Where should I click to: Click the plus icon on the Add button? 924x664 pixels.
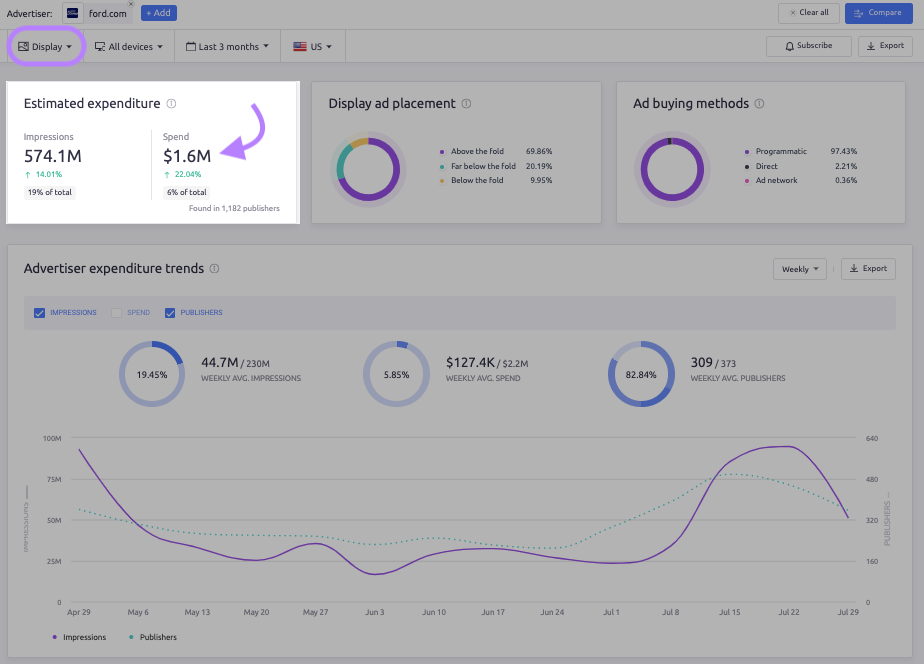coord(147,12)
